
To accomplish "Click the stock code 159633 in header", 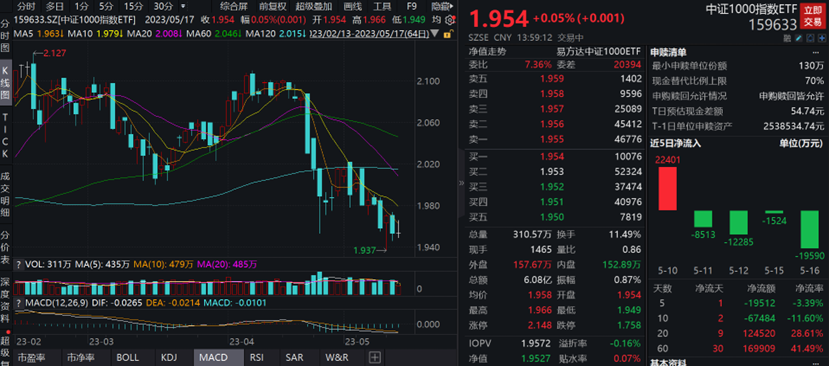I will 772,24.
